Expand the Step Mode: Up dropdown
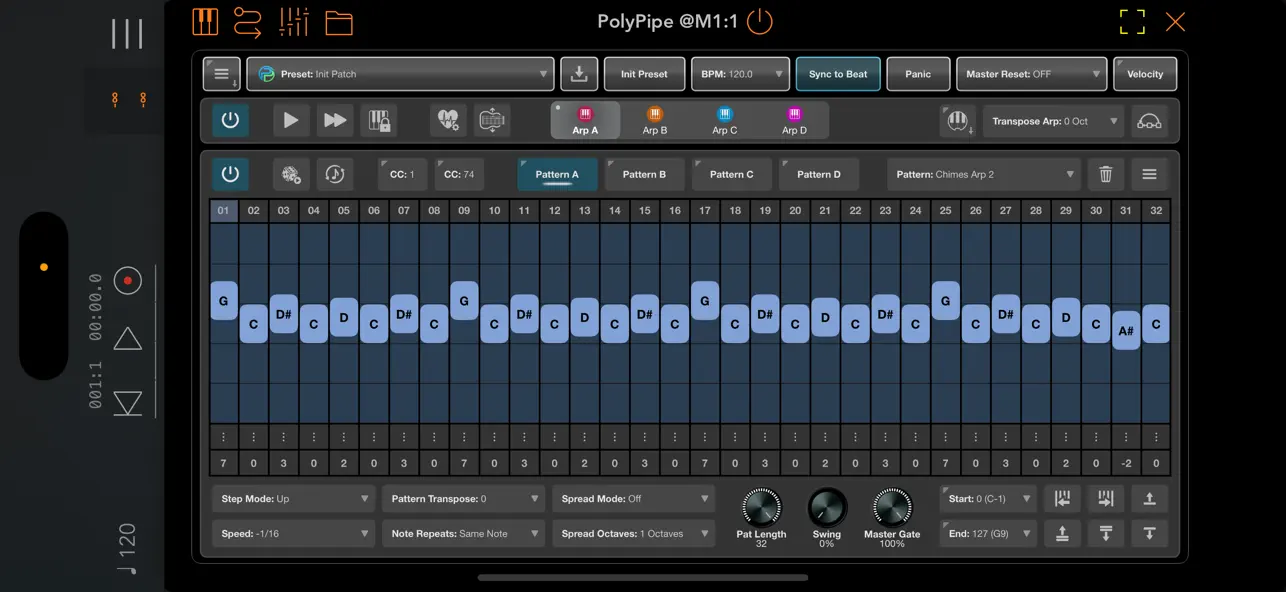Image resolution: width=1286 pixels, height=592 pixels. (293, 498)
